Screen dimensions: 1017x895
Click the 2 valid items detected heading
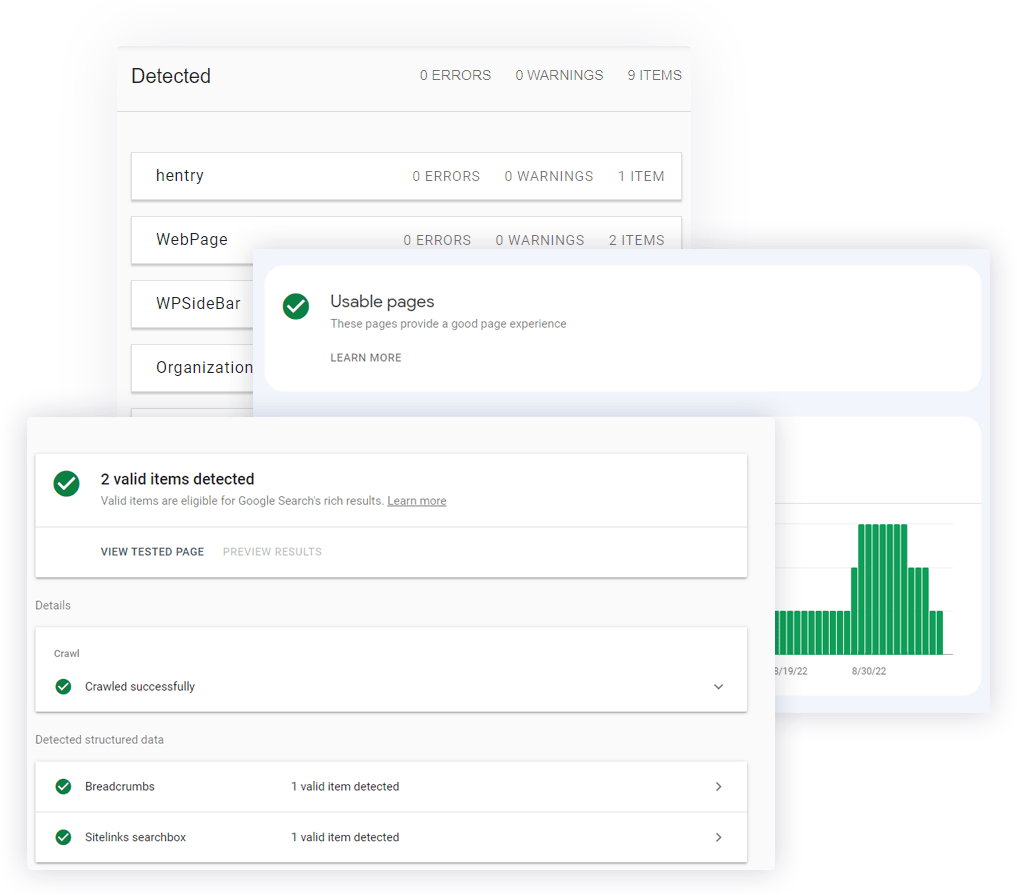click(177, 479)
